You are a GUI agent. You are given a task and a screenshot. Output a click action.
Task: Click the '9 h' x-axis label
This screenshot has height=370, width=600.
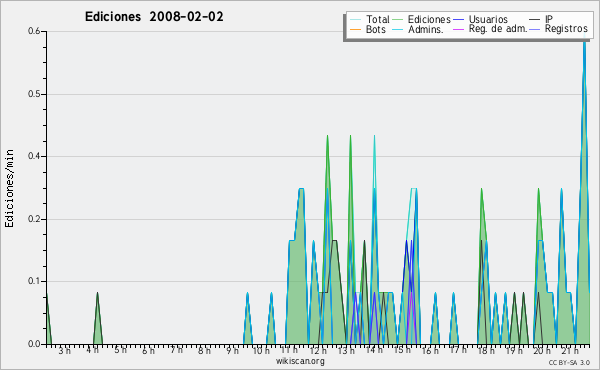[232, 350]
